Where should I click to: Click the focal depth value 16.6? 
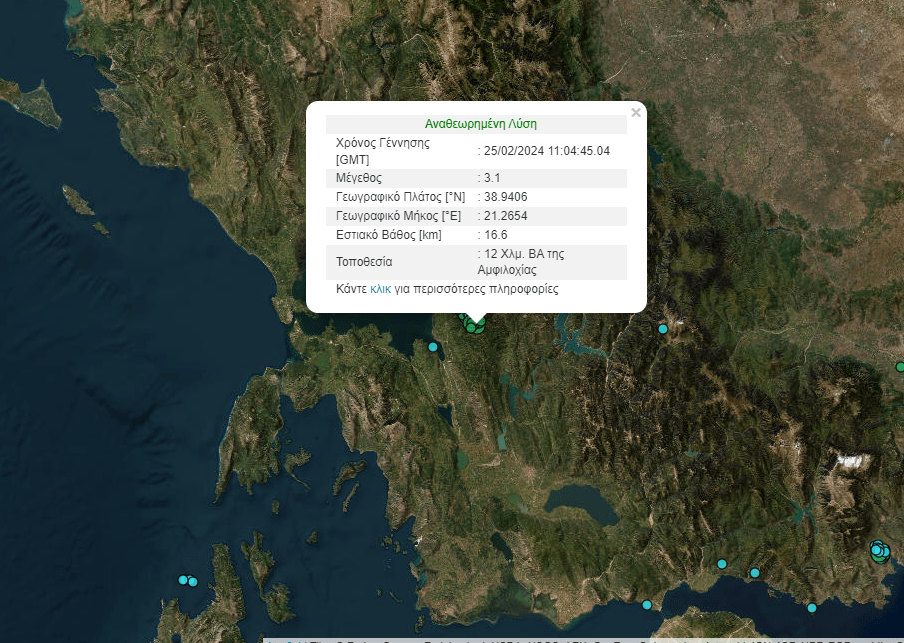tap(497, 235)
